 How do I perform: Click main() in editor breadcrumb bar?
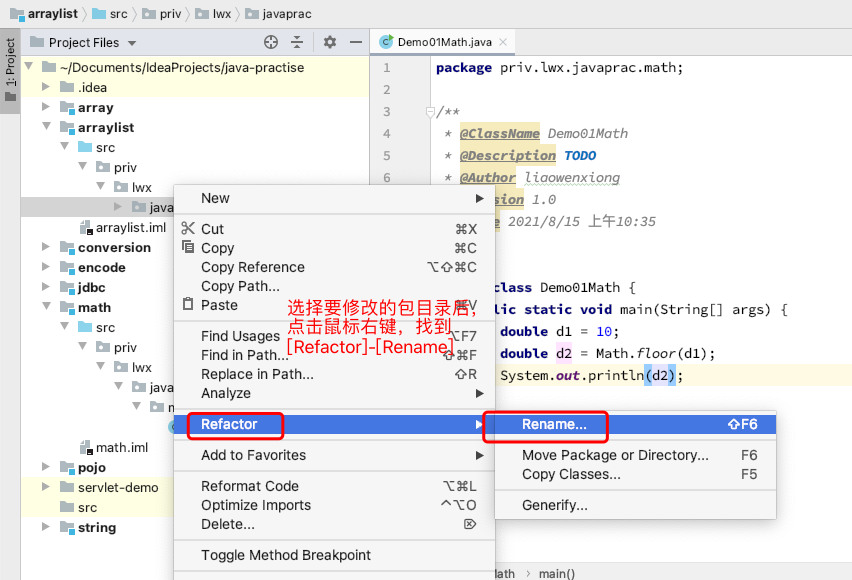click(556, 573)
